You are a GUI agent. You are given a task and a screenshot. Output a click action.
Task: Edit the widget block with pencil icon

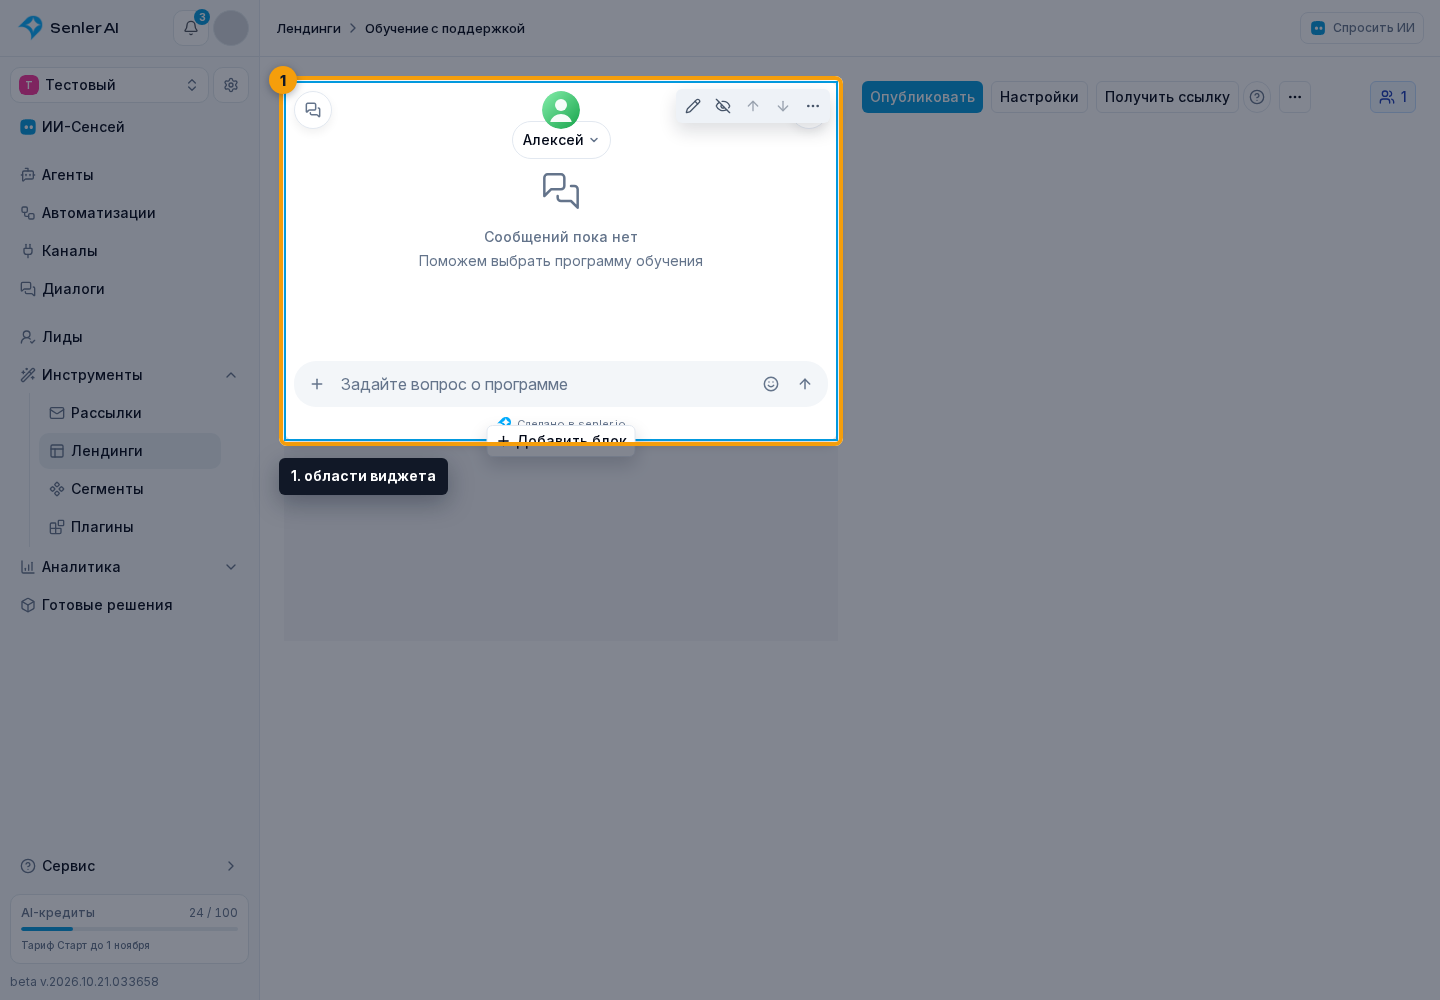693,106
